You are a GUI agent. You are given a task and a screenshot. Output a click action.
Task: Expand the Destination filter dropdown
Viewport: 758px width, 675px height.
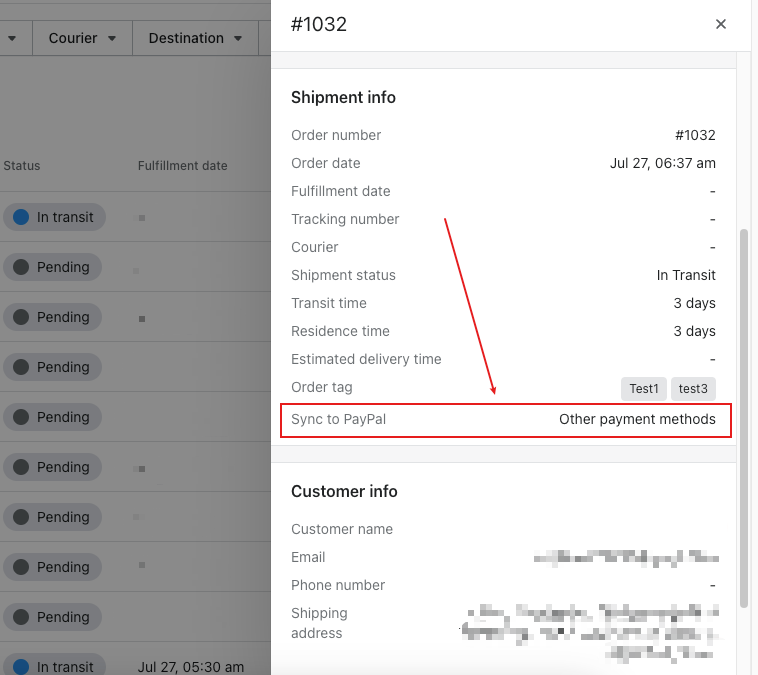(x=195, y=38)
